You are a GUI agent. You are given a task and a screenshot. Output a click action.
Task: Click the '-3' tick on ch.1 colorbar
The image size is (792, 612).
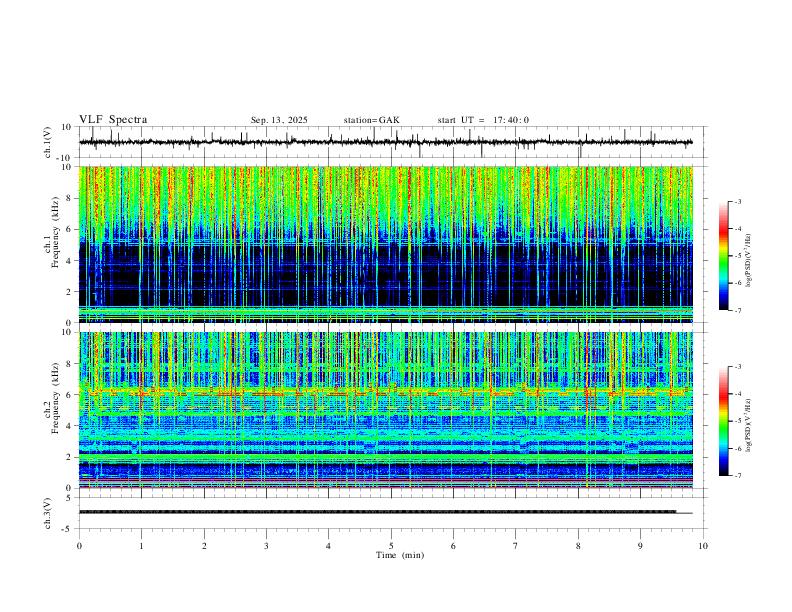[737, 201]
